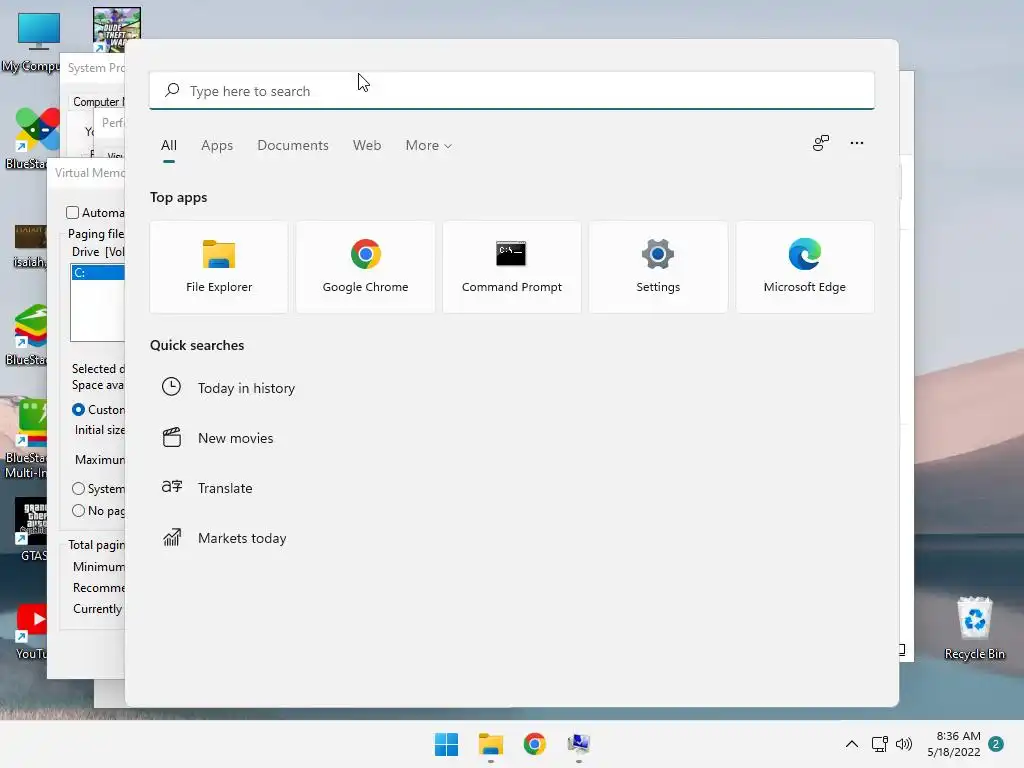Switch to the Documents search tab
The image size is (1024, 768).
tap(293, 145)
